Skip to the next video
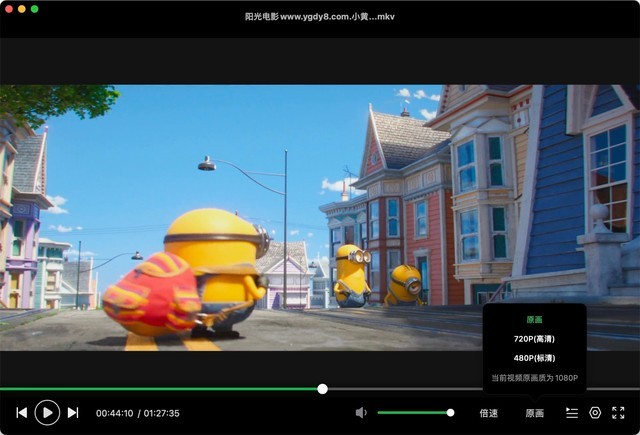 [73, 413]
